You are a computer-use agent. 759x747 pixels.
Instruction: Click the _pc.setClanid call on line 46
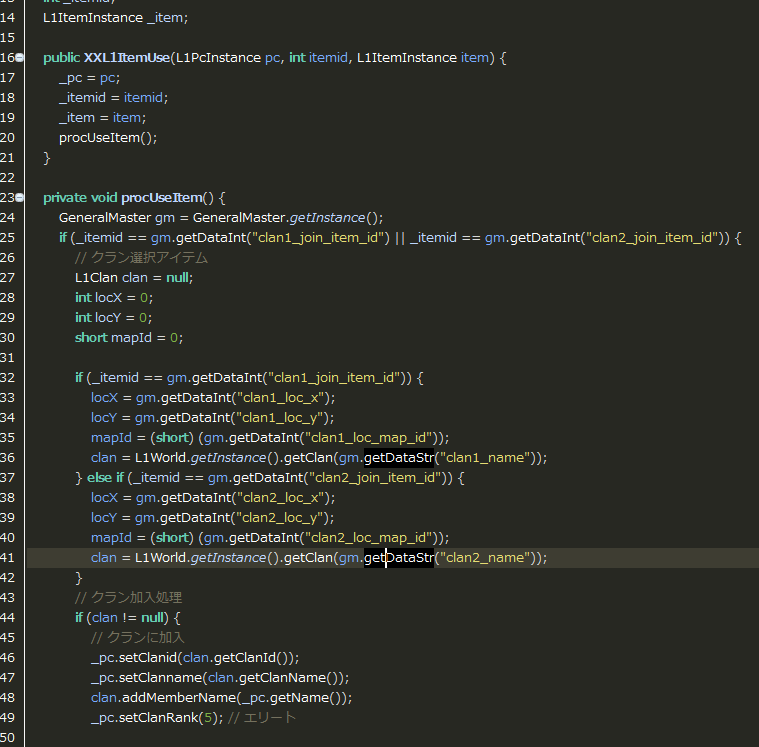point(195,658)
